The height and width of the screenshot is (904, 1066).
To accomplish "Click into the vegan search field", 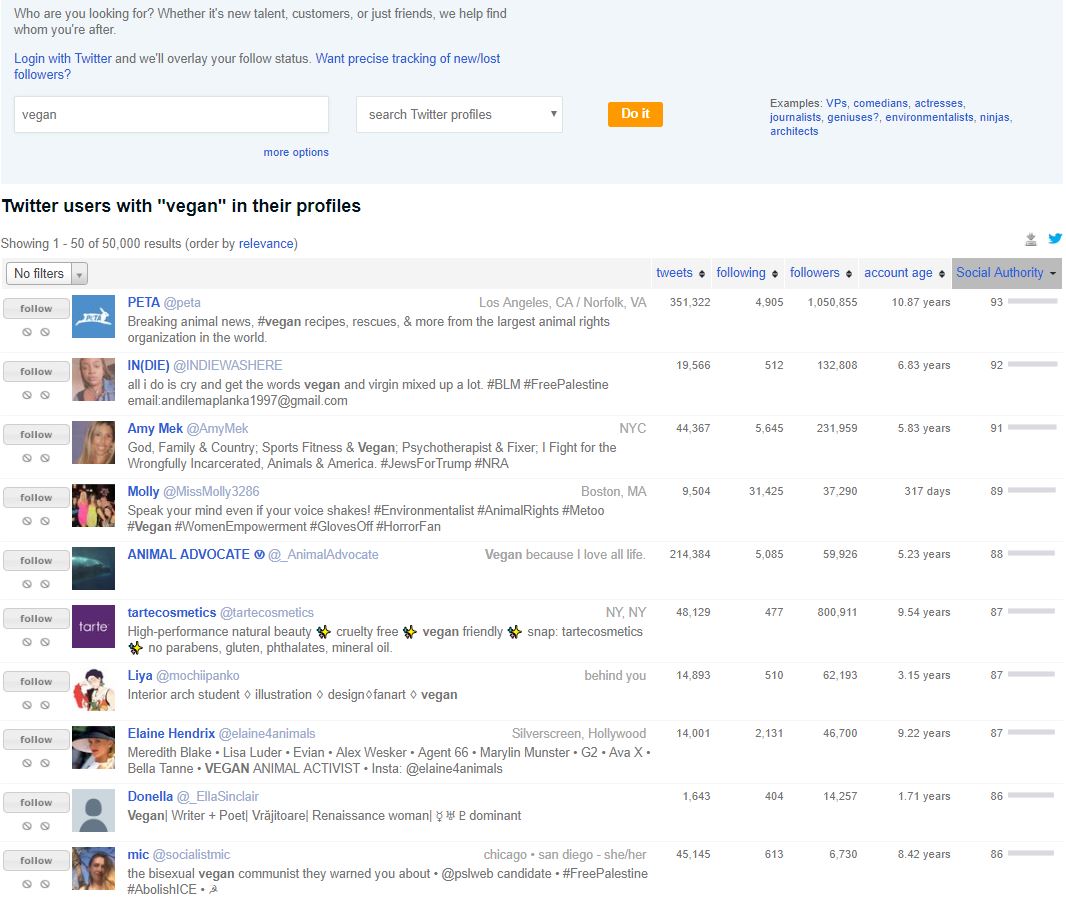I will pos(171,114).
